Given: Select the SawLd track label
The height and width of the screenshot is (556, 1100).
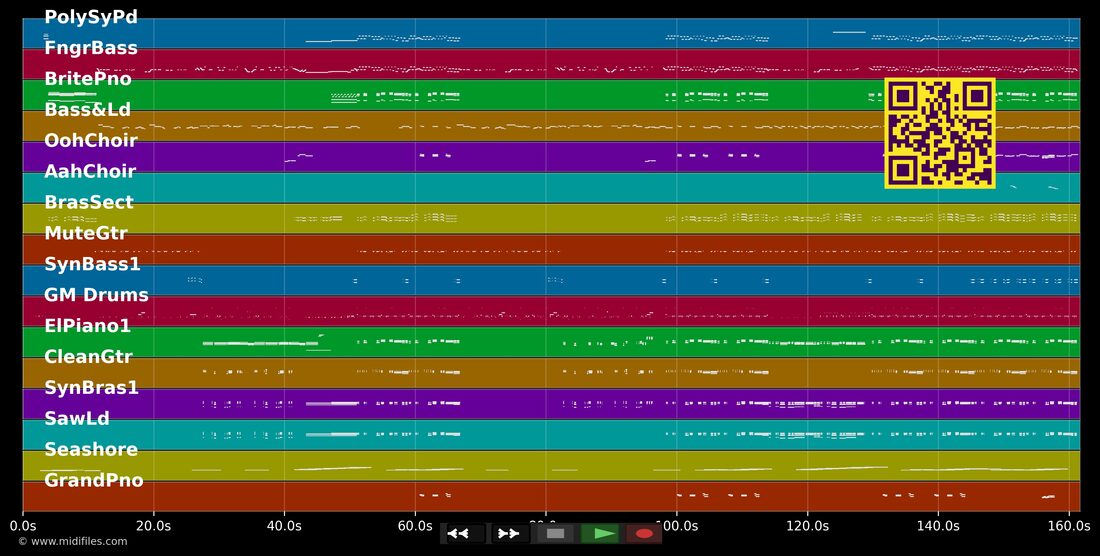Looking at the screenshot, I should [77, 418].
